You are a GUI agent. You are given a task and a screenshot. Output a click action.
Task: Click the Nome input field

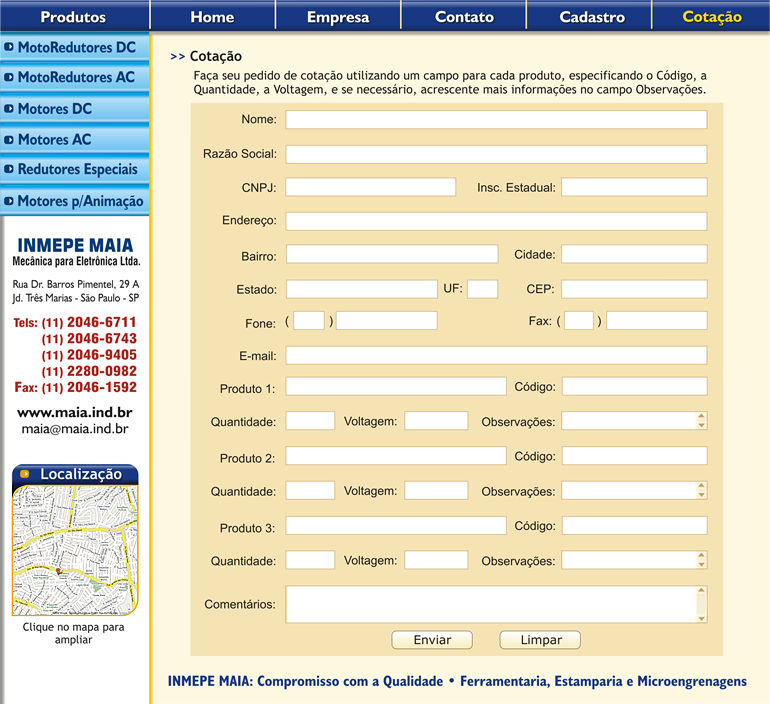tap(496, 120)
